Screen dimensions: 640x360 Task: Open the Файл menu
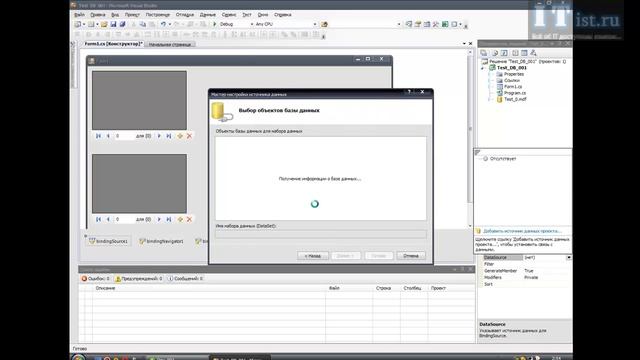coord(79,15)
